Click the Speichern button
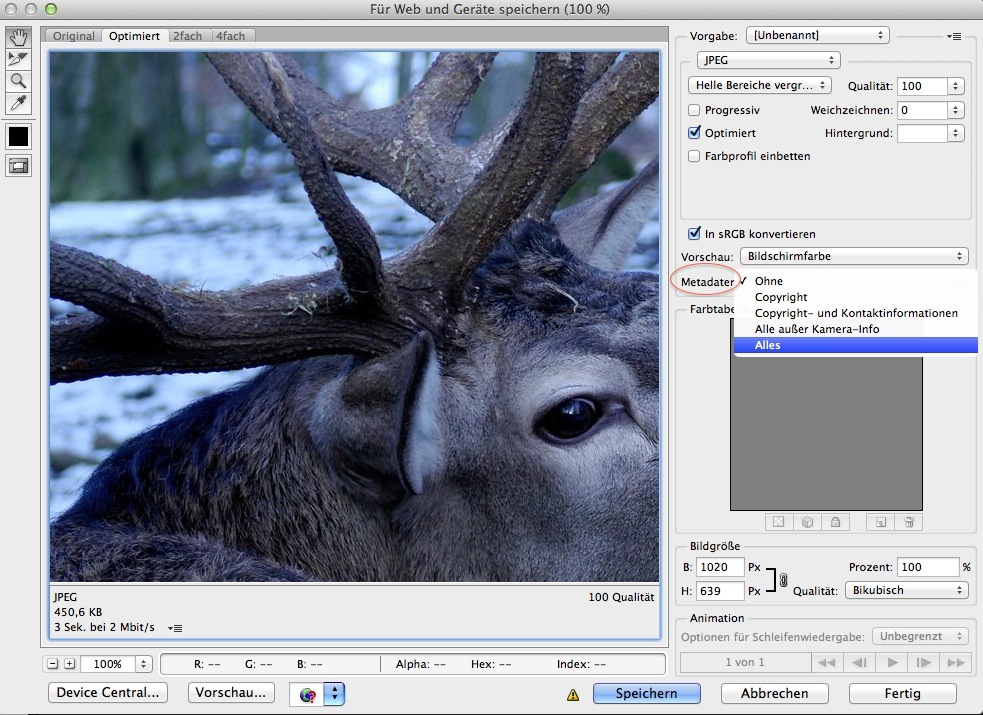This screenshot has height=715, width=983. [646, 693]
